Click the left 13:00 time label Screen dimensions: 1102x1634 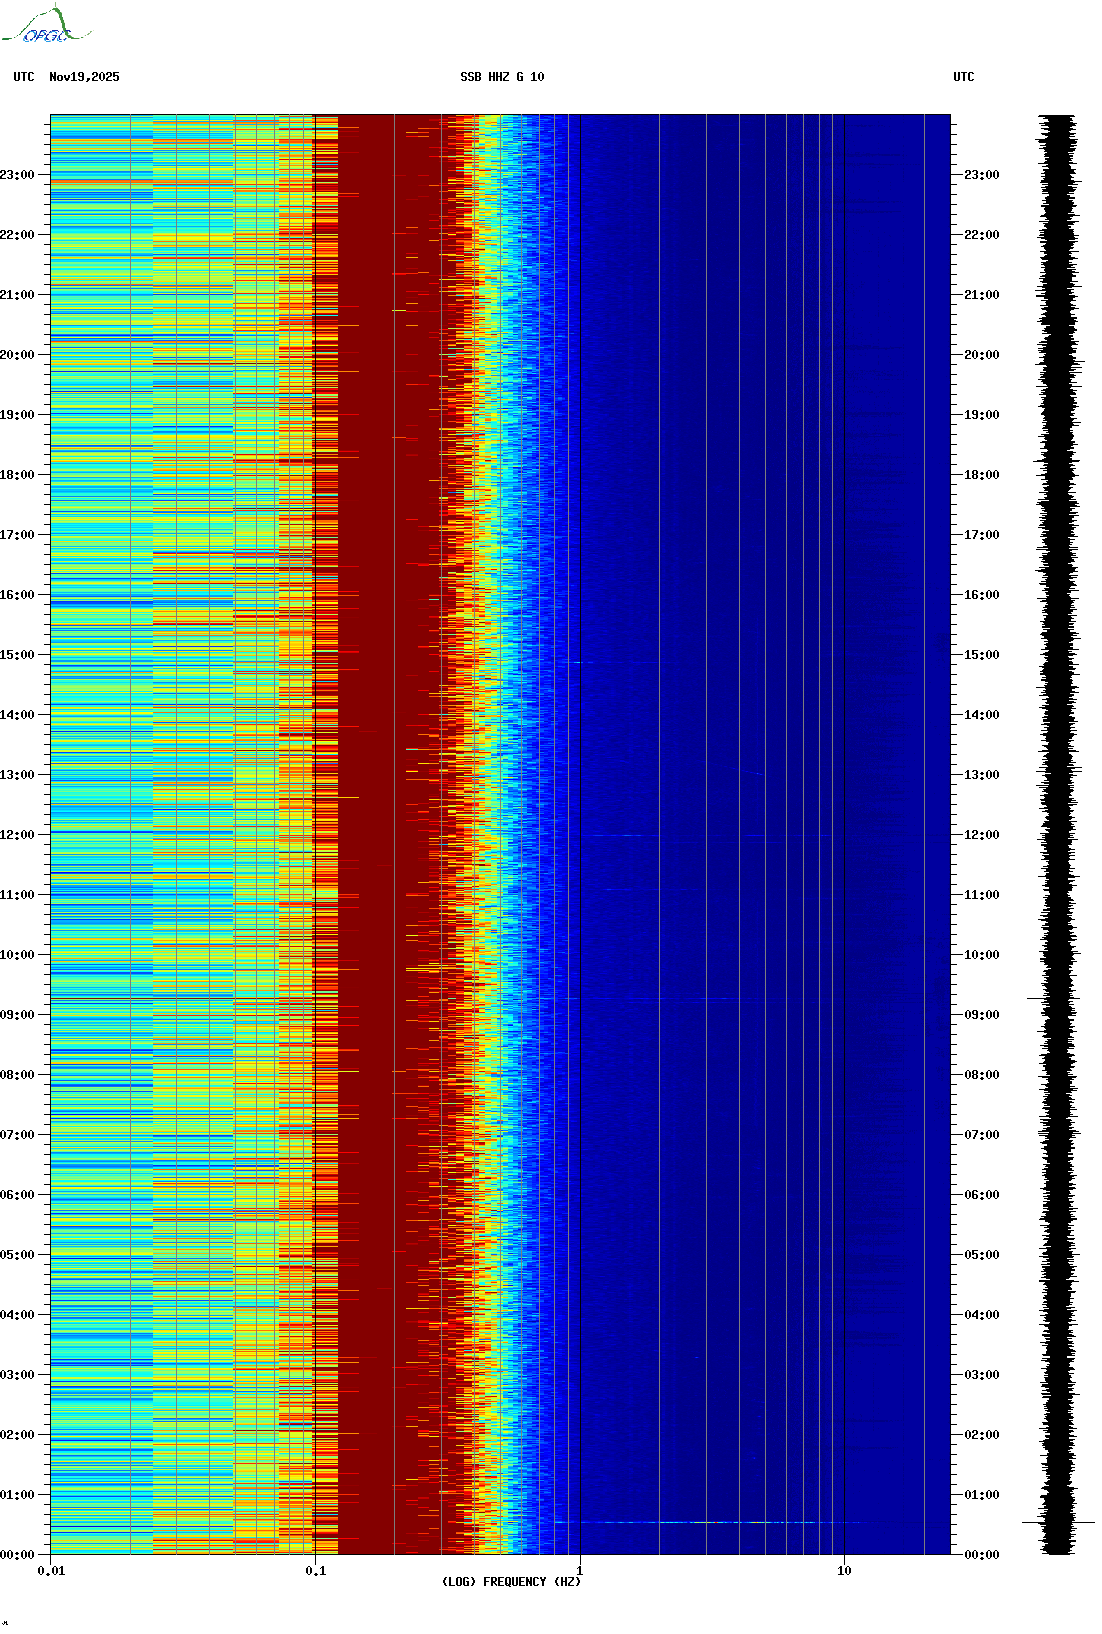coord(17,775)
